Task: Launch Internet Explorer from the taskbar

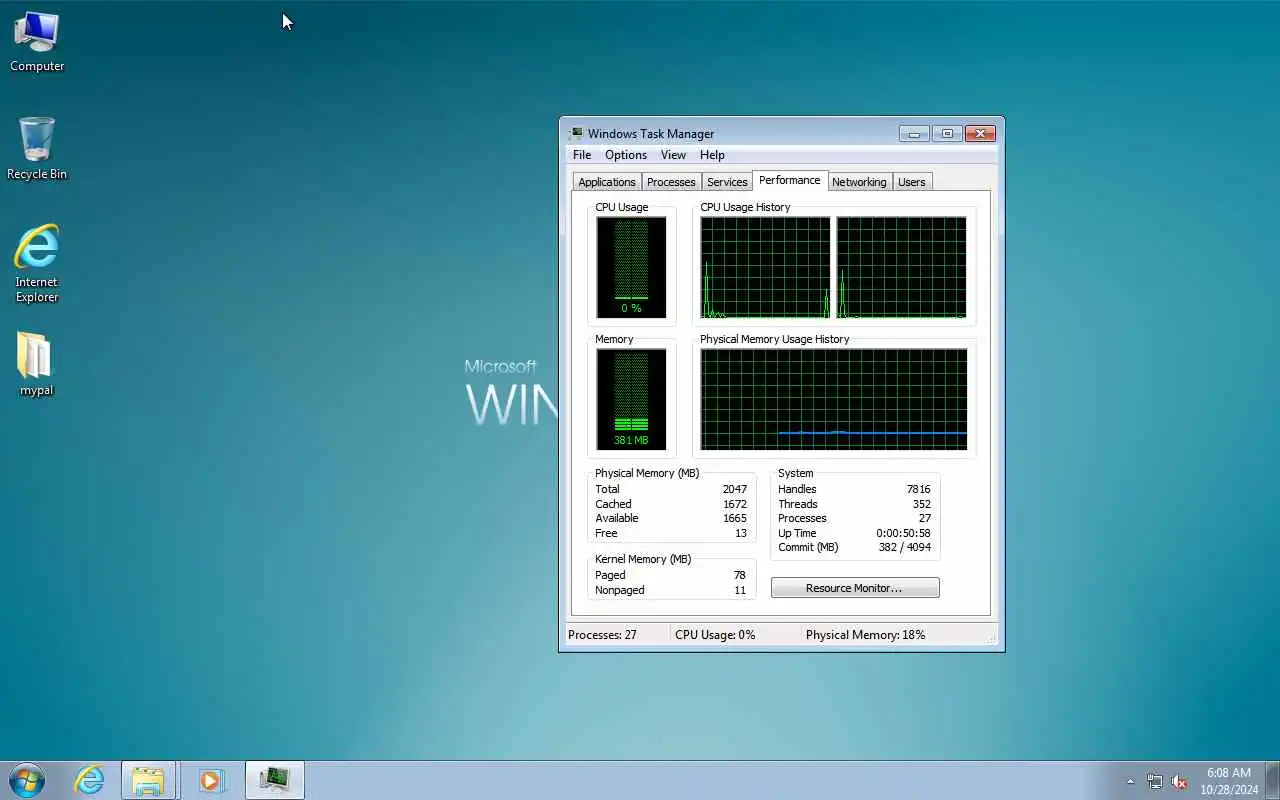Action: (90, 780)
